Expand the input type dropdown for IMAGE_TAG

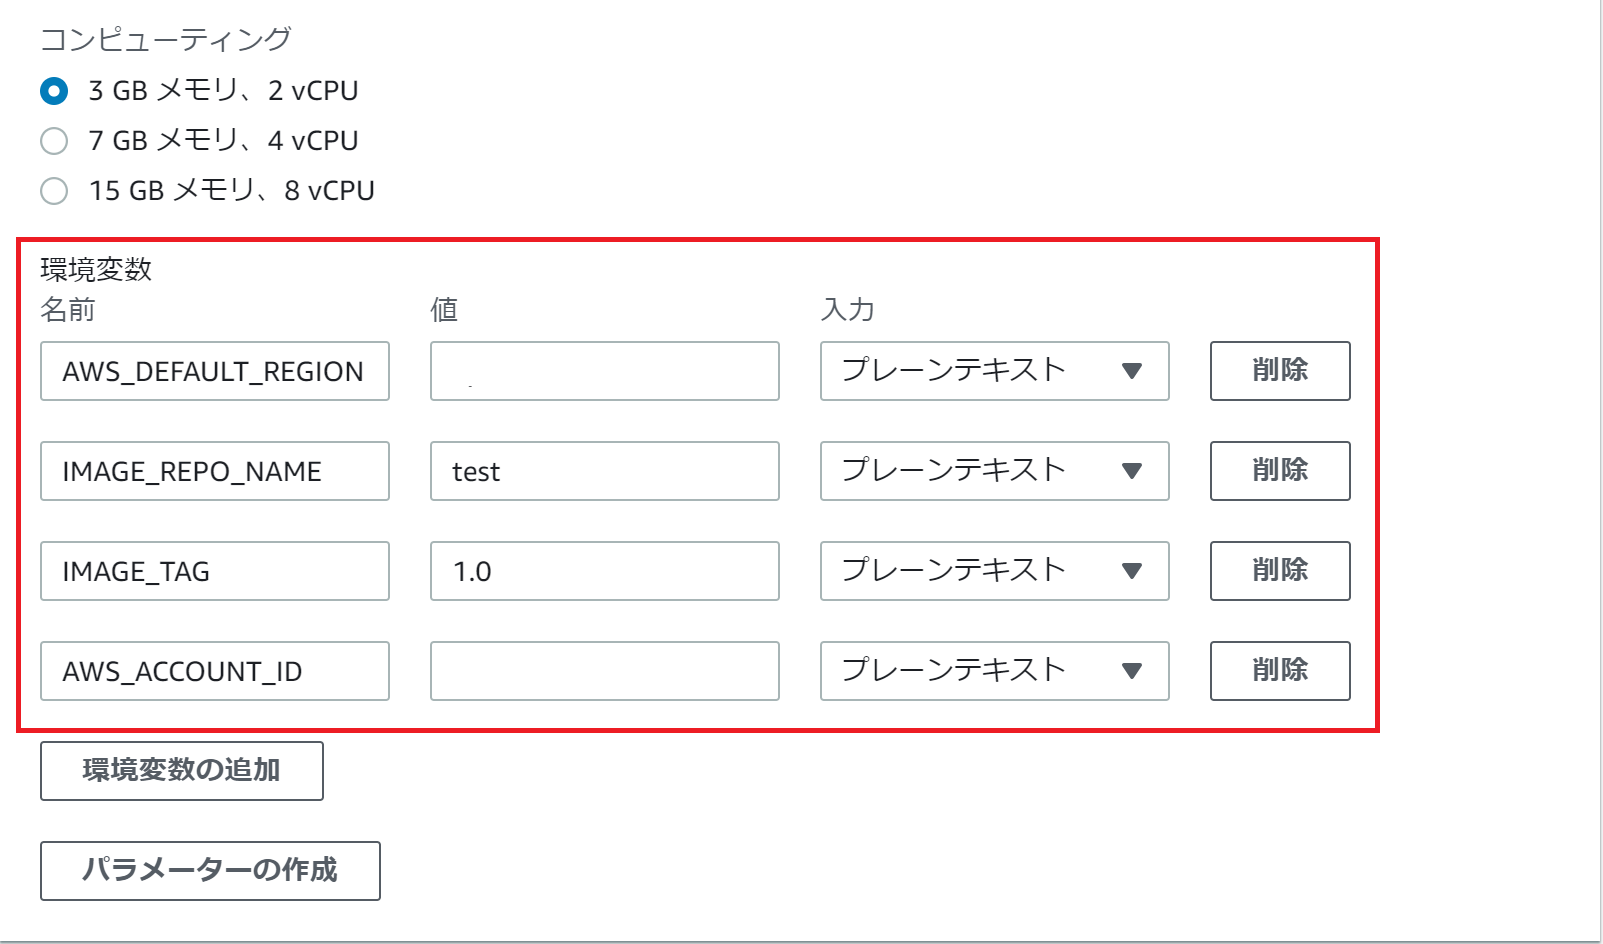click(994, 571)
